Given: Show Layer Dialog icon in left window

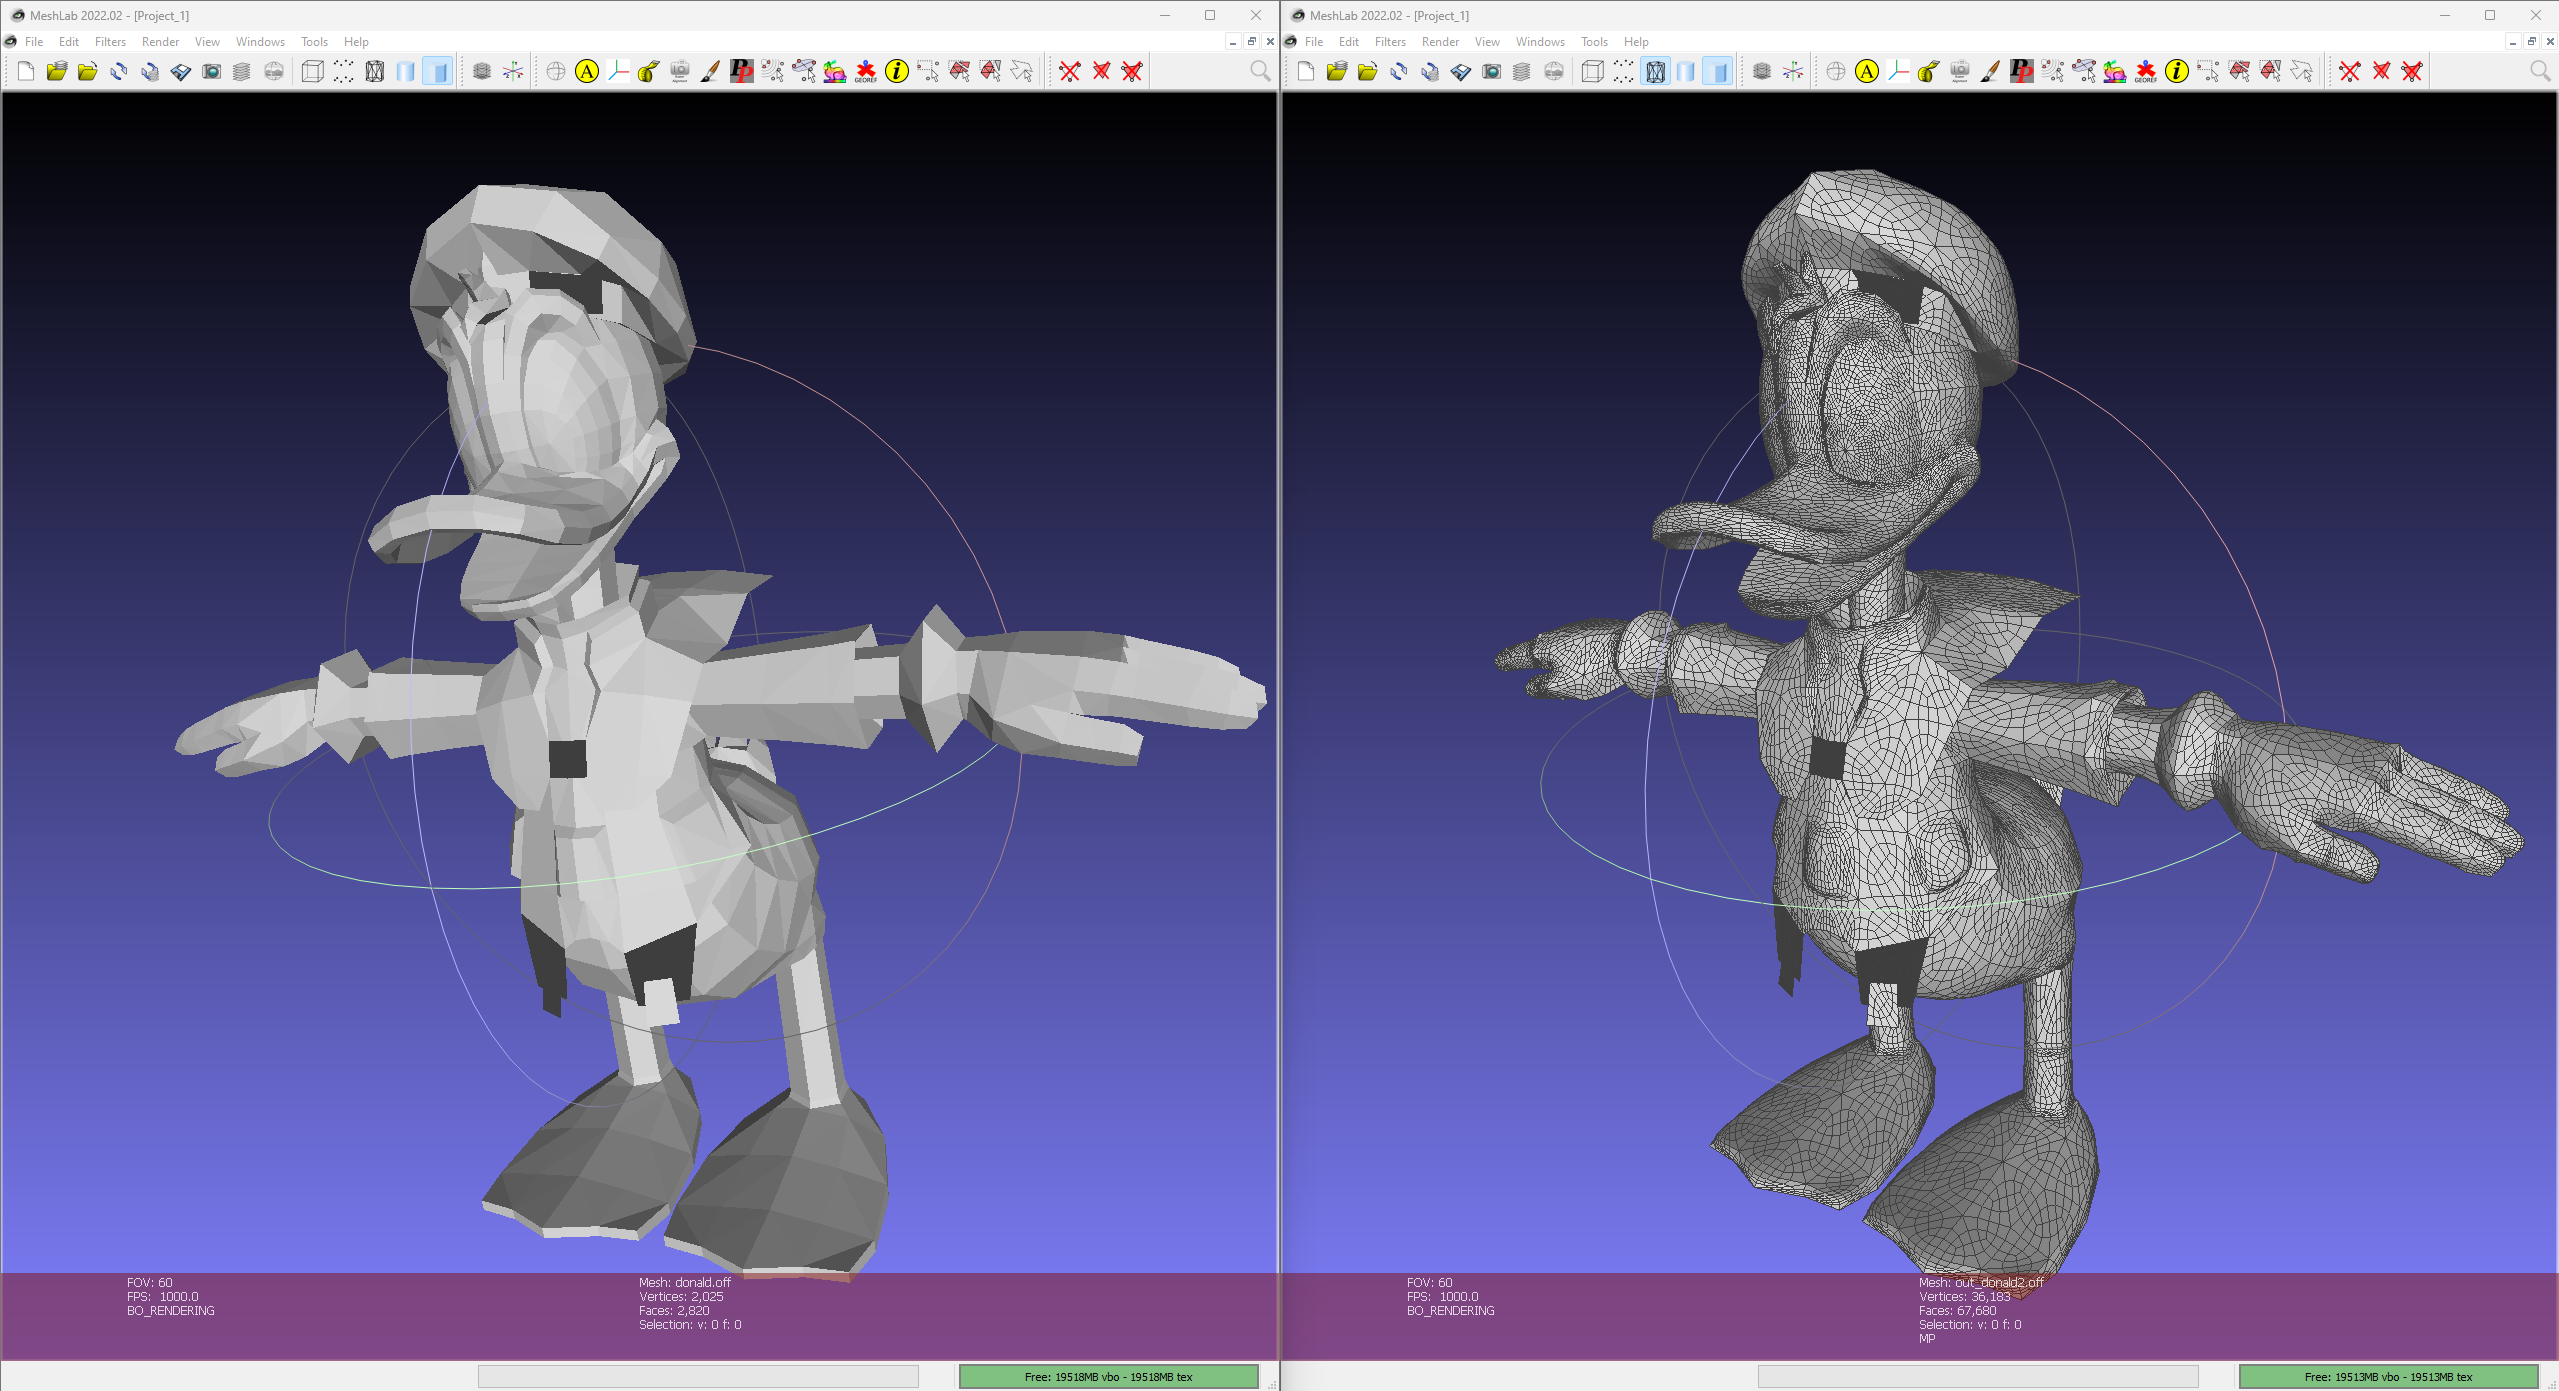Looking at the screenshot, I should [x=242, y=71].
